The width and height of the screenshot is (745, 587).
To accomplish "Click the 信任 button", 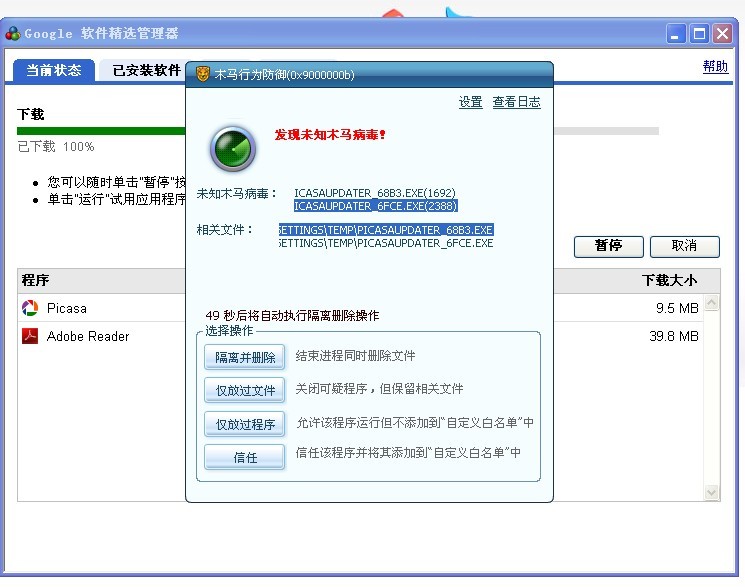I will pyautogui.click(x=245, y=457).
